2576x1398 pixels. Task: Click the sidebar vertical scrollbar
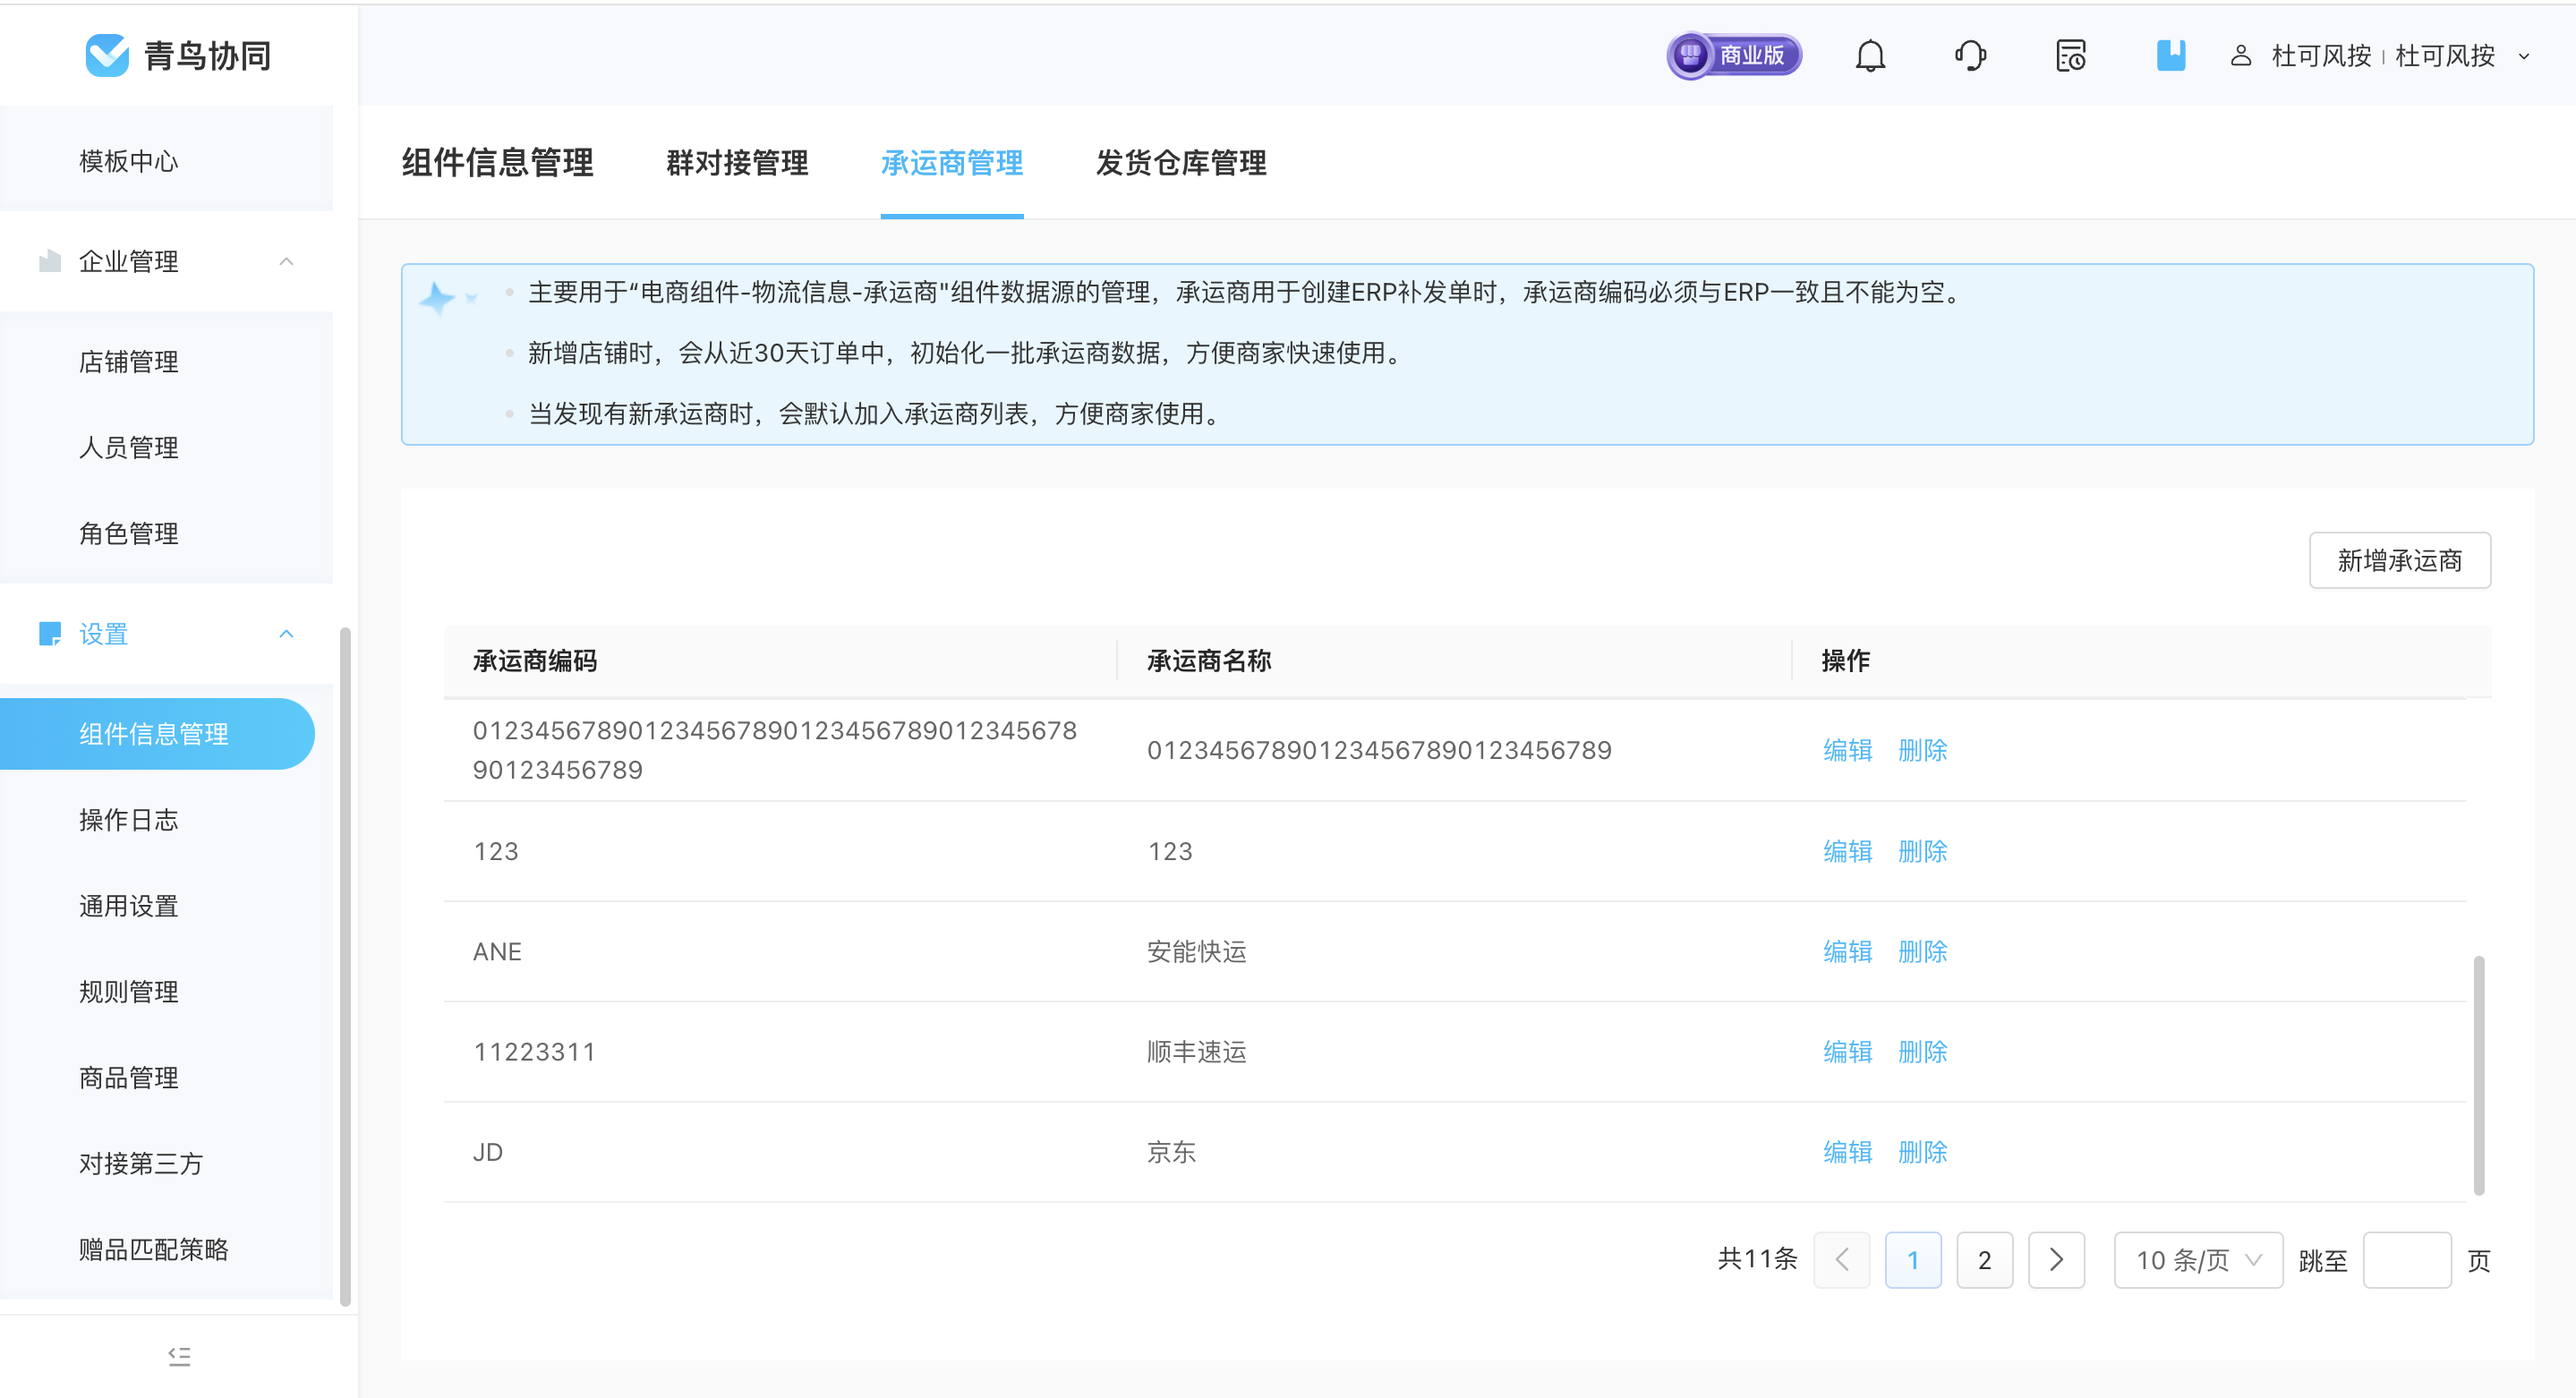point(345,966)
